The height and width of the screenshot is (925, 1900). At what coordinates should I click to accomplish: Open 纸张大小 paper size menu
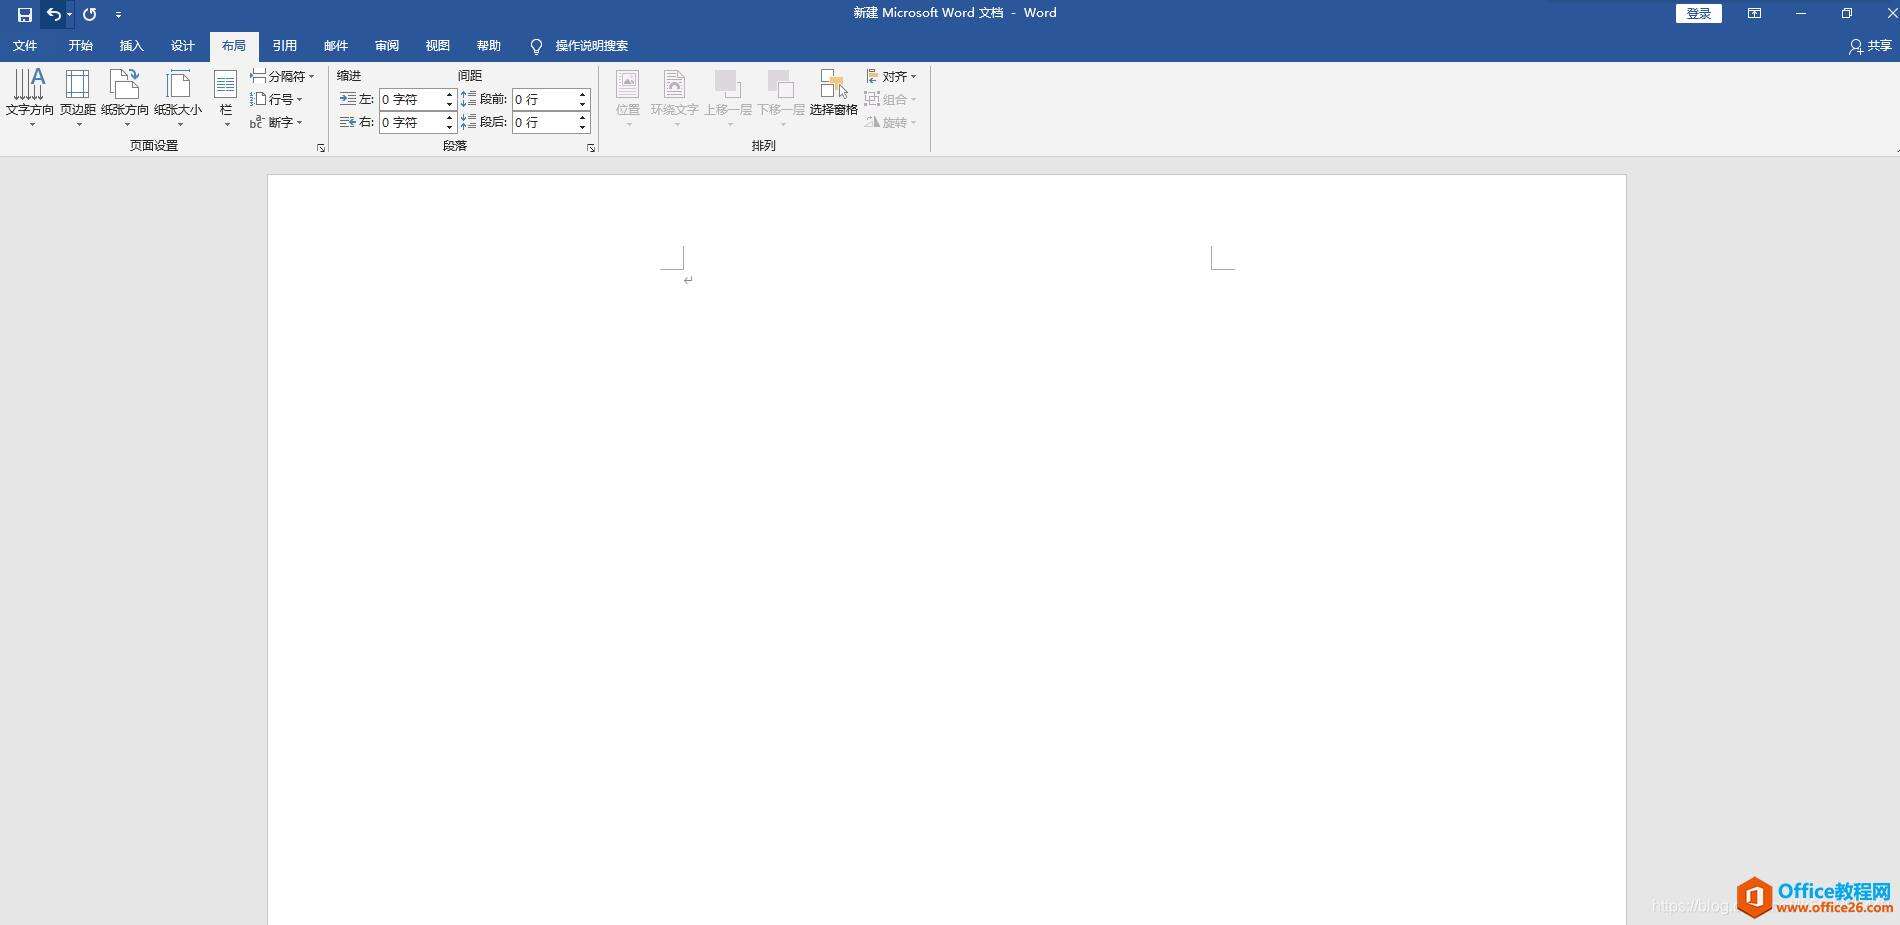(x=178, y=98)
